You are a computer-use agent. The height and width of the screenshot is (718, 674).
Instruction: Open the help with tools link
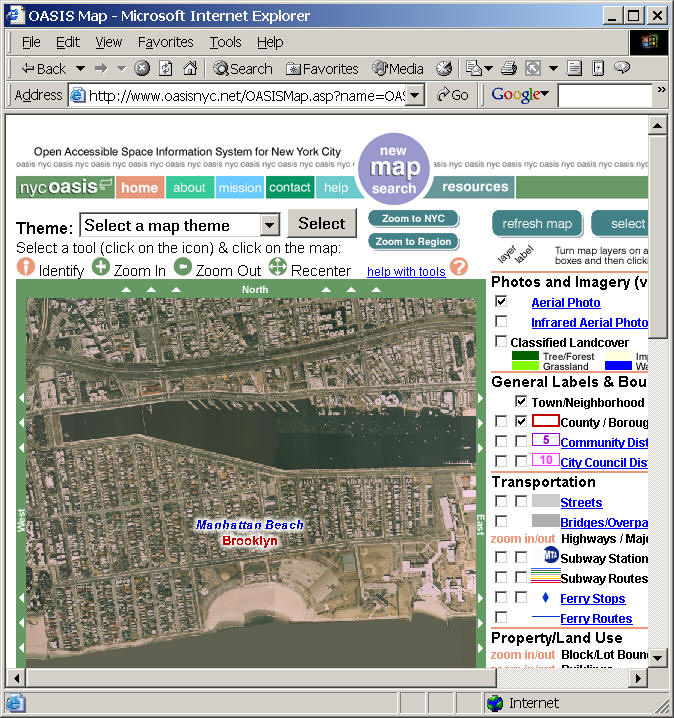[406, 272]
